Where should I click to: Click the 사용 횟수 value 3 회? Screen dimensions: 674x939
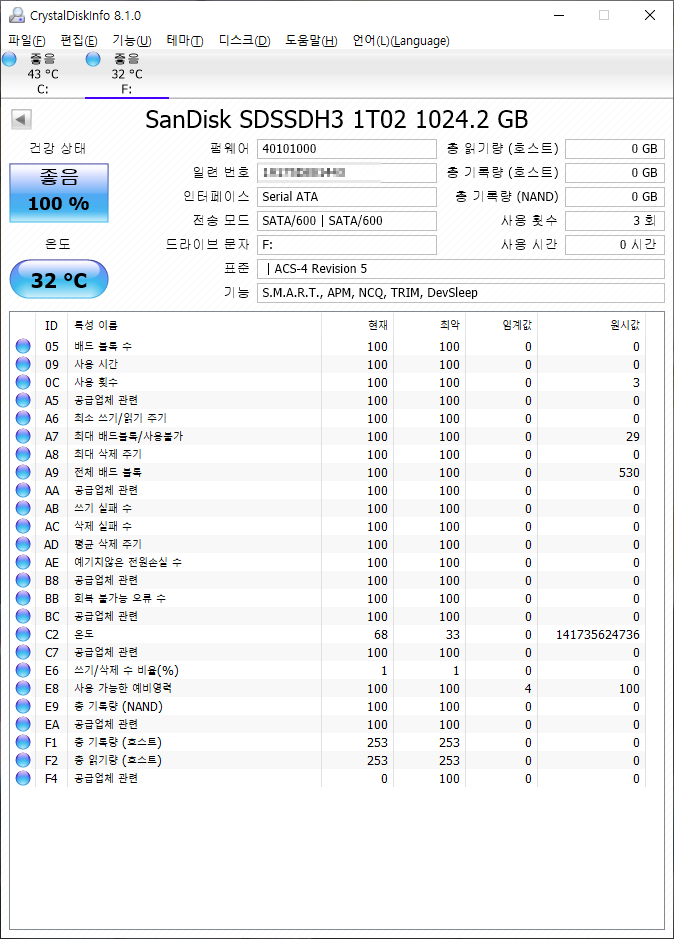[x=615, y=220]
